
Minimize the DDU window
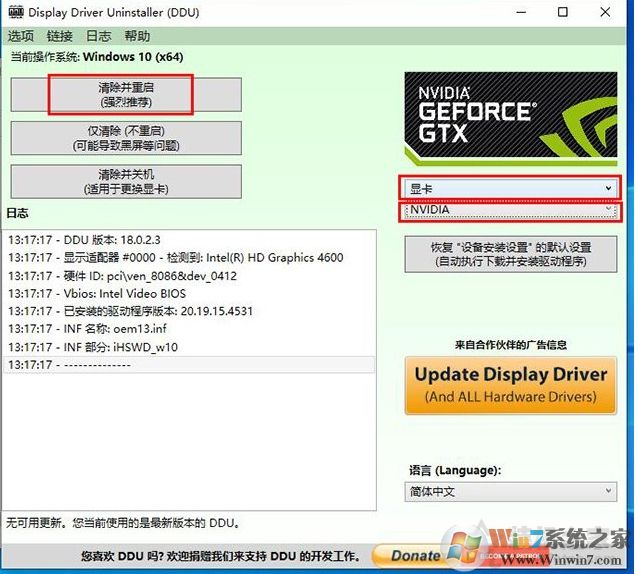tap(521, 12)
